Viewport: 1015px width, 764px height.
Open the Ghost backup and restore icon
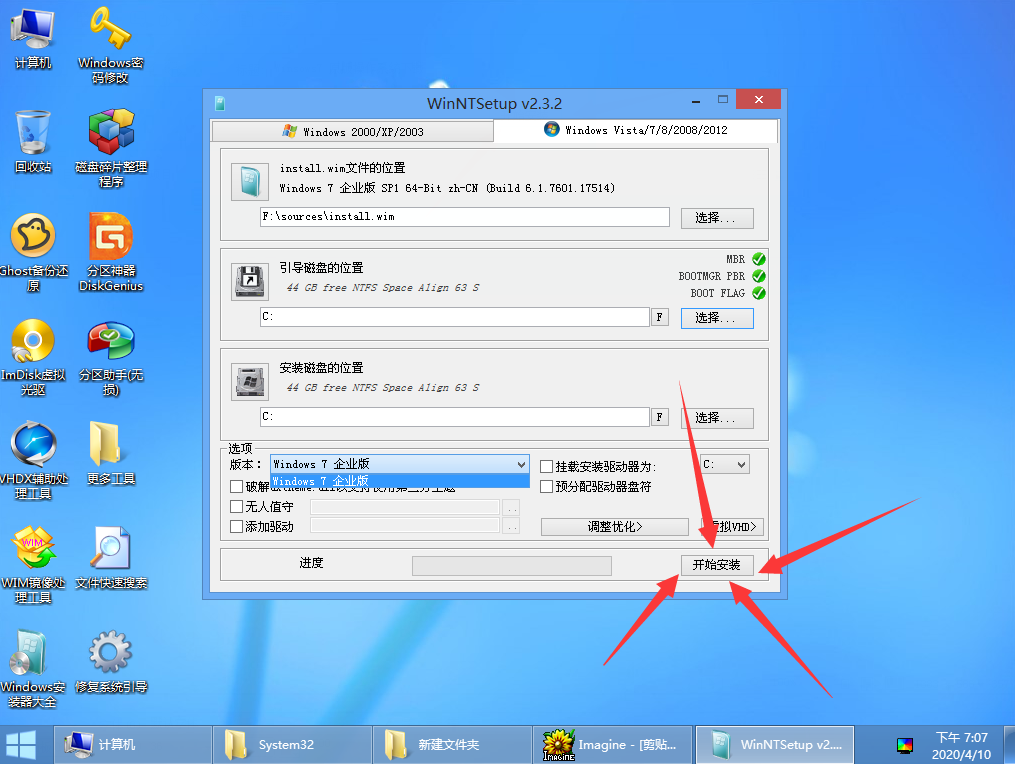point(33,238)
